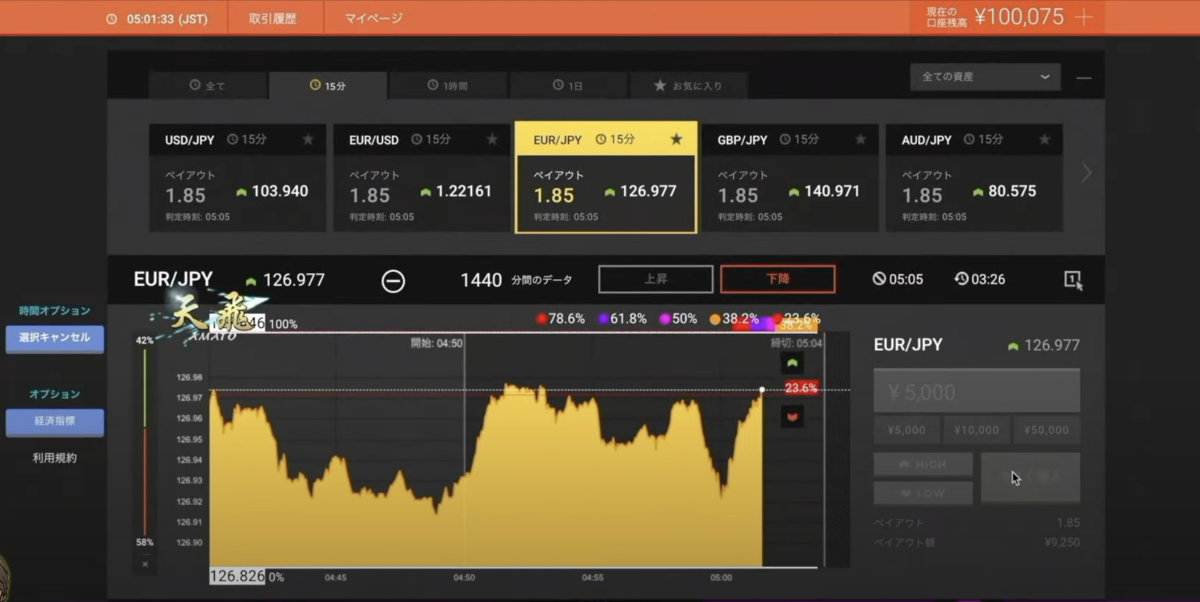Switch to the 1時間 tab
Viewport: 1200px width, 602px height.
pos(448,86)
